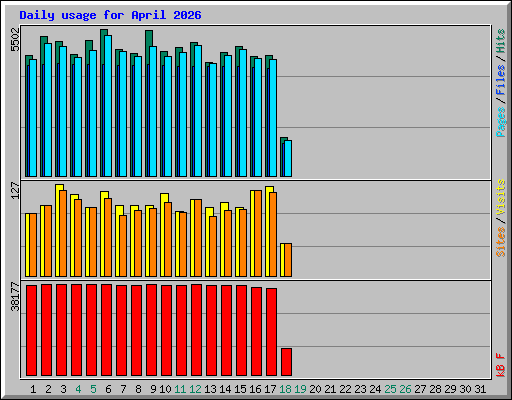512x400 pixels.
Task: Click the orange sites bar for day 13
Action: coord(213,246)
